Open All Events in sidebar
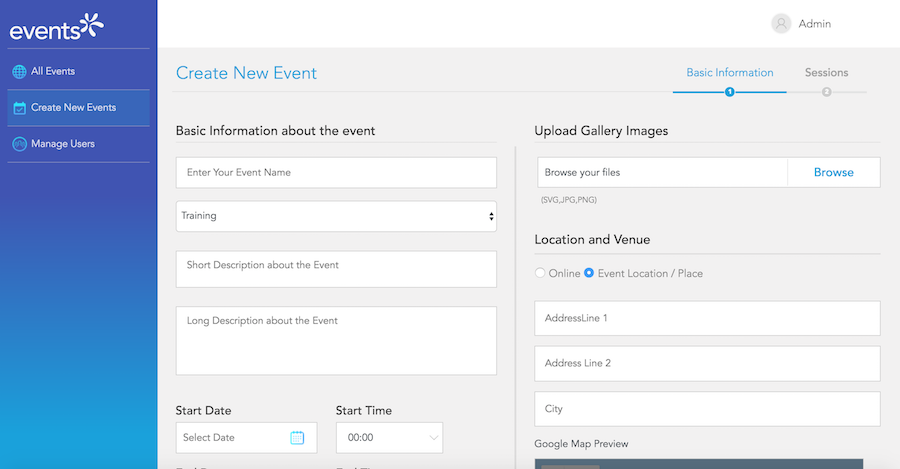Viewport: 900px width, 469px height. [78, 71]
